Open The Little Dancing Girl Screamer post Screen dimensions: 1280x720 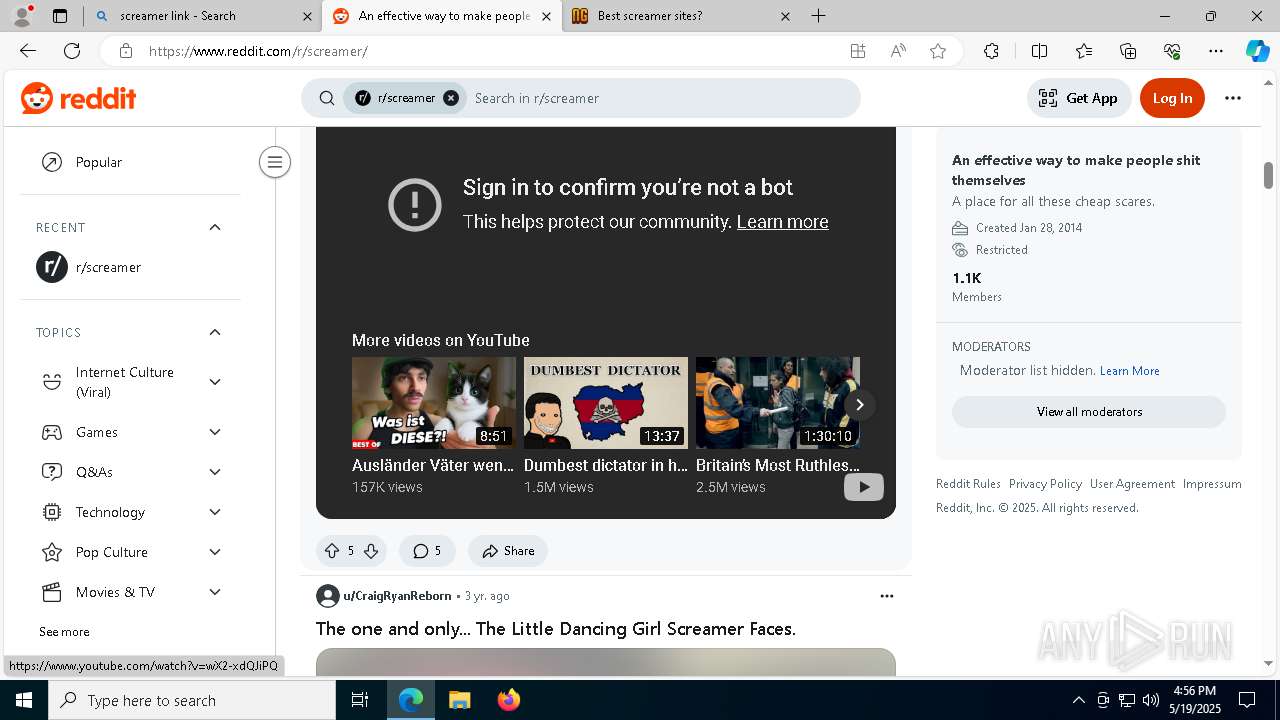click(x=556, y=629)
